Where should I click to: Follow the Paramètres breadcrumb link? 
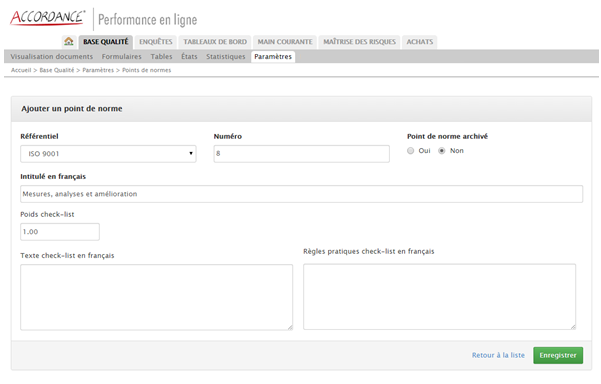click(98, 70)
